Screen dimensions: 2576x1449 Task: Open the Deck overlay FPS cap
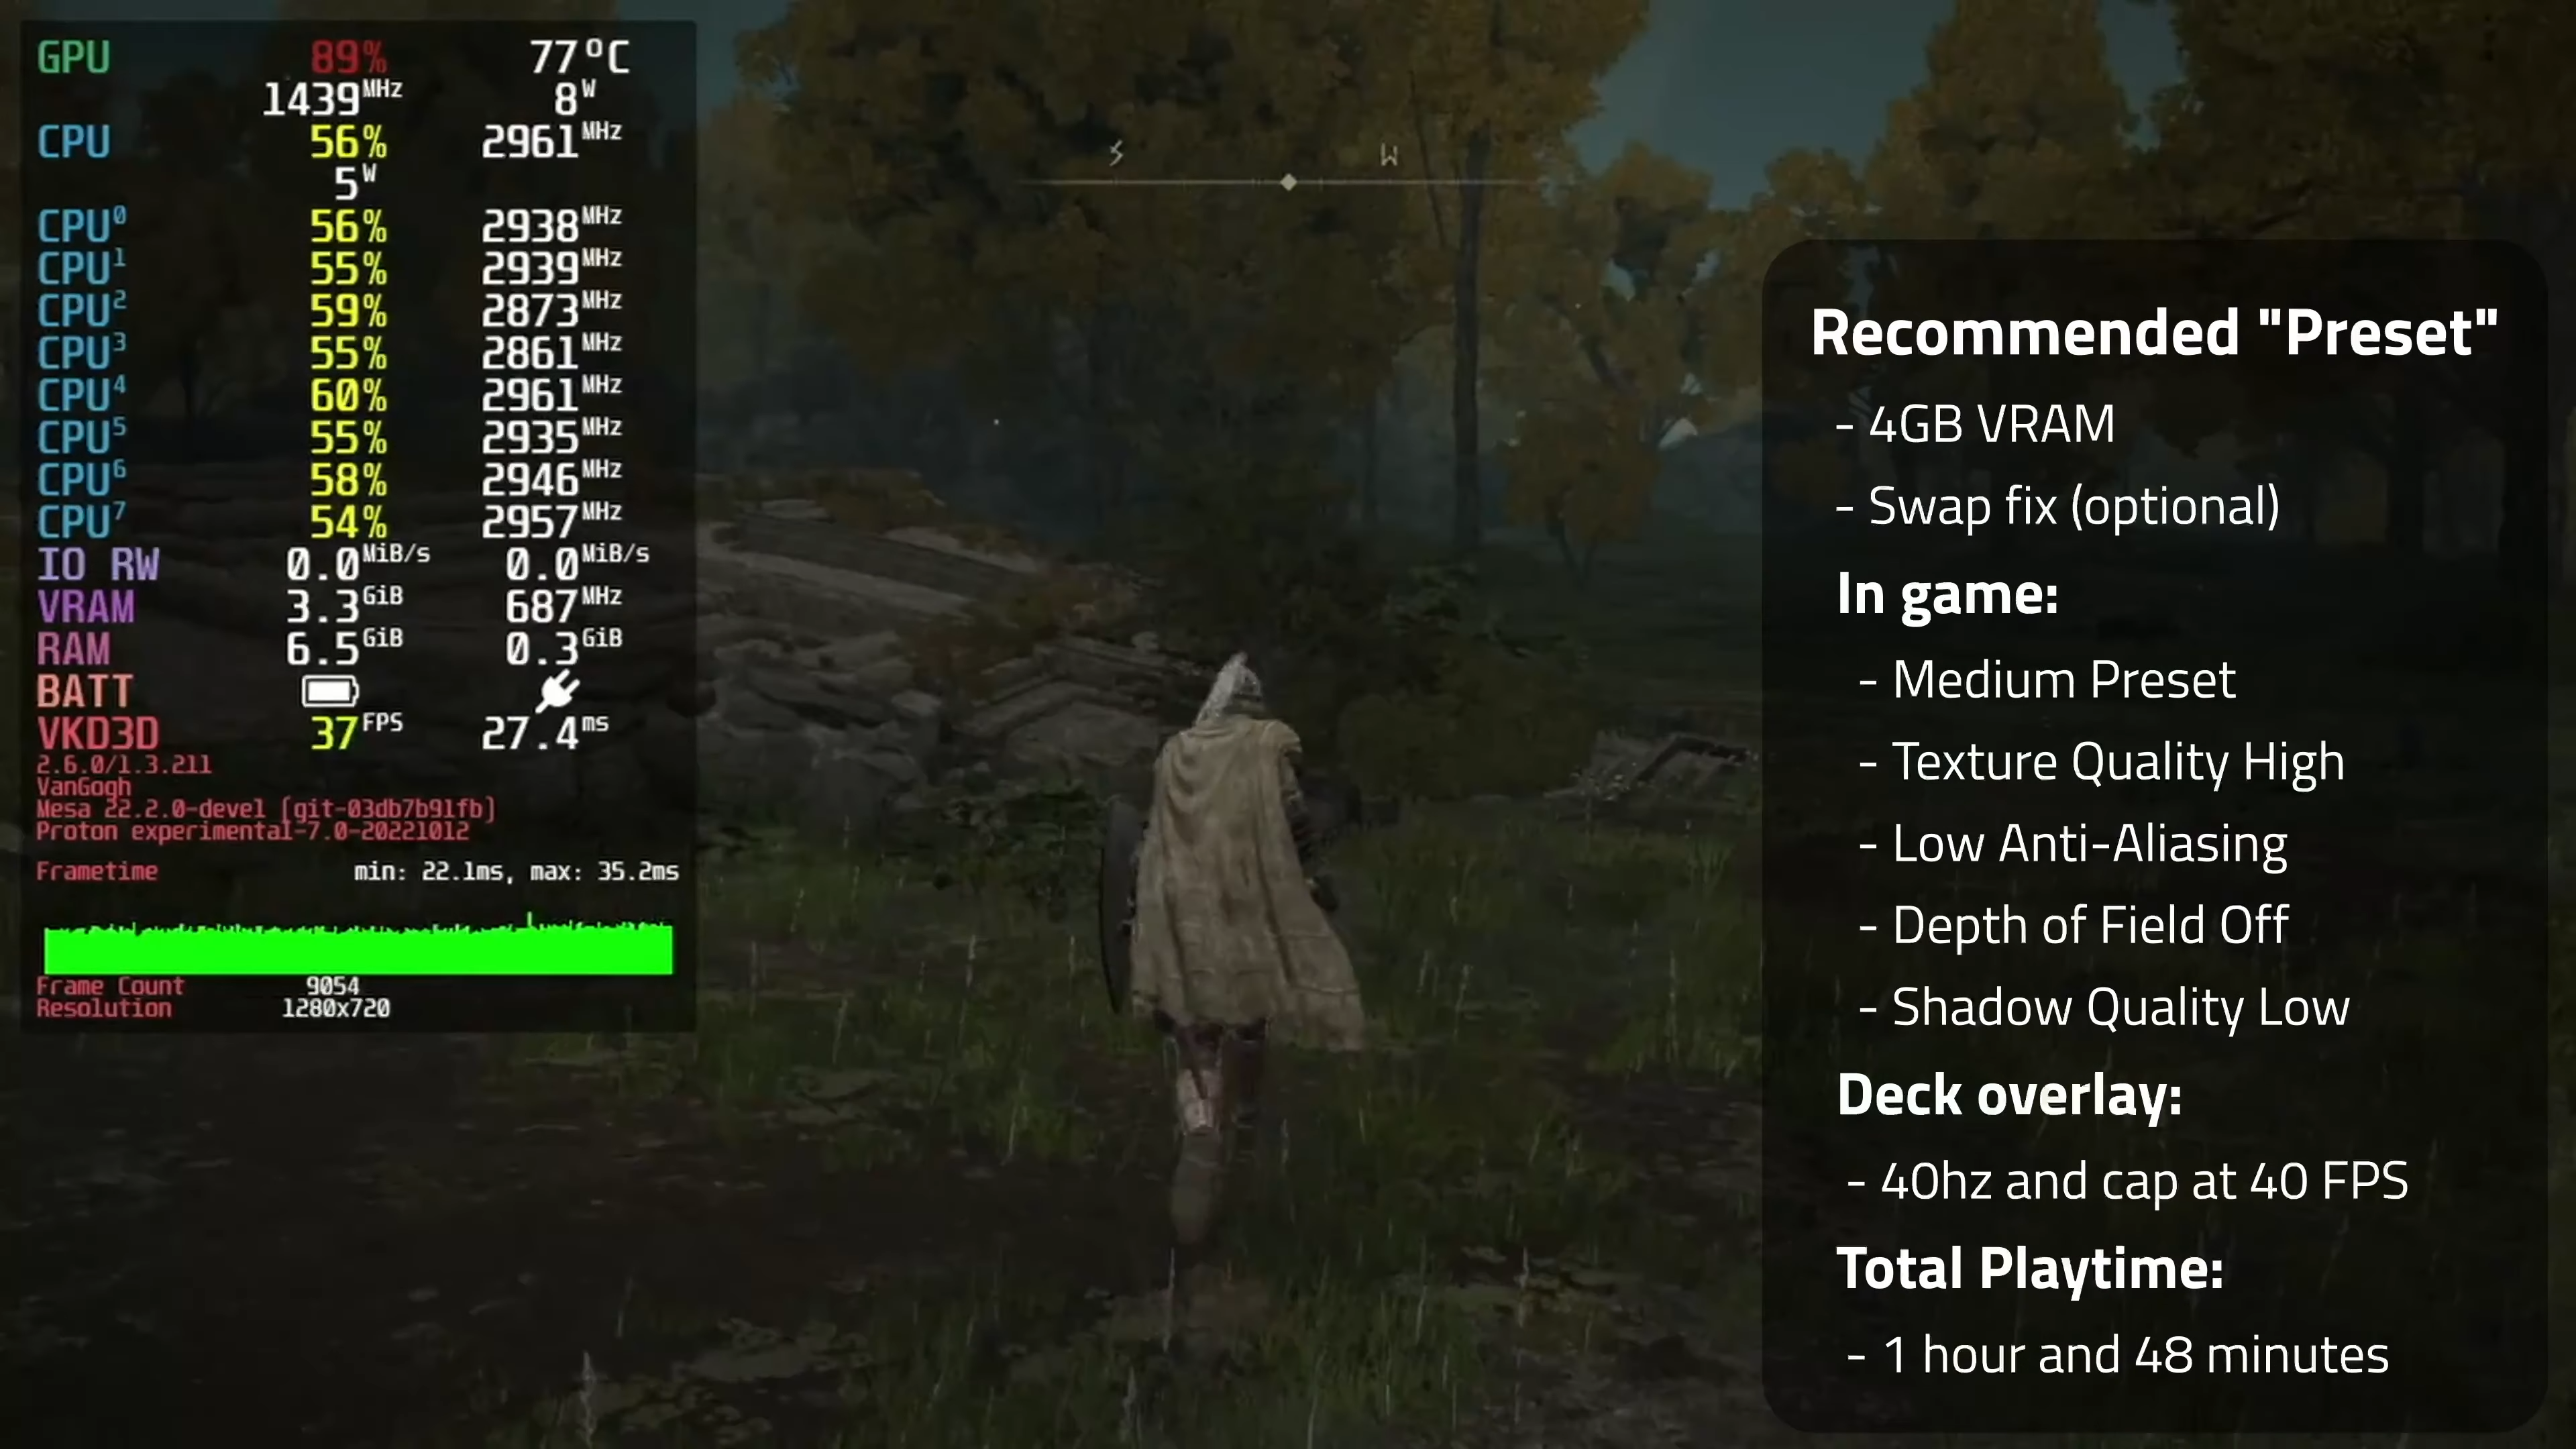pyautogui.click(x=2141, y=1180)
